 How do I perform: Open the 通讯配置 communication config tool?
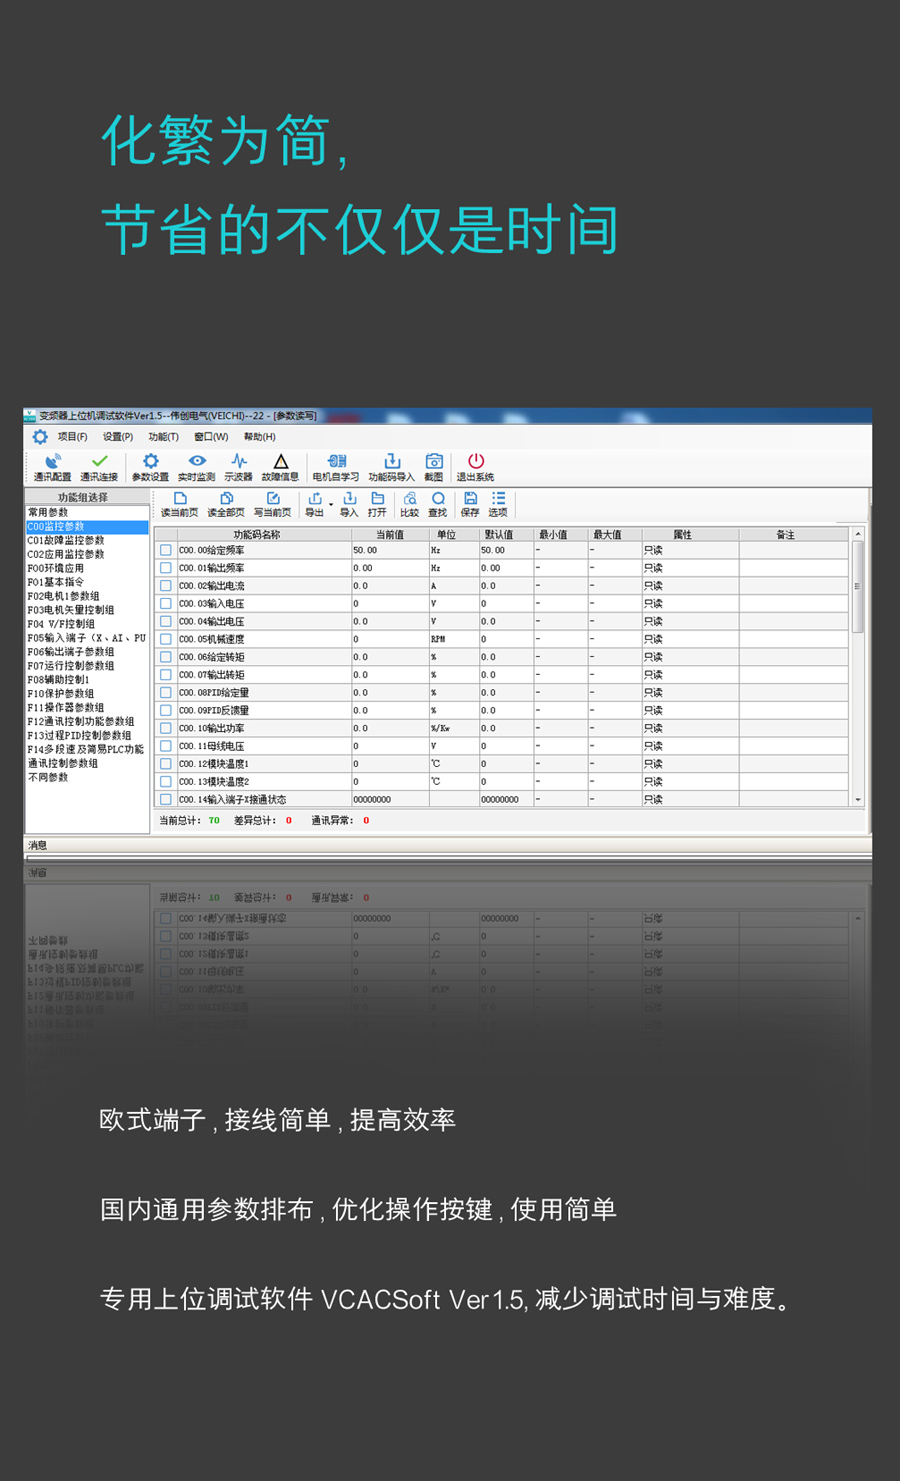click(x=52, y=466)
